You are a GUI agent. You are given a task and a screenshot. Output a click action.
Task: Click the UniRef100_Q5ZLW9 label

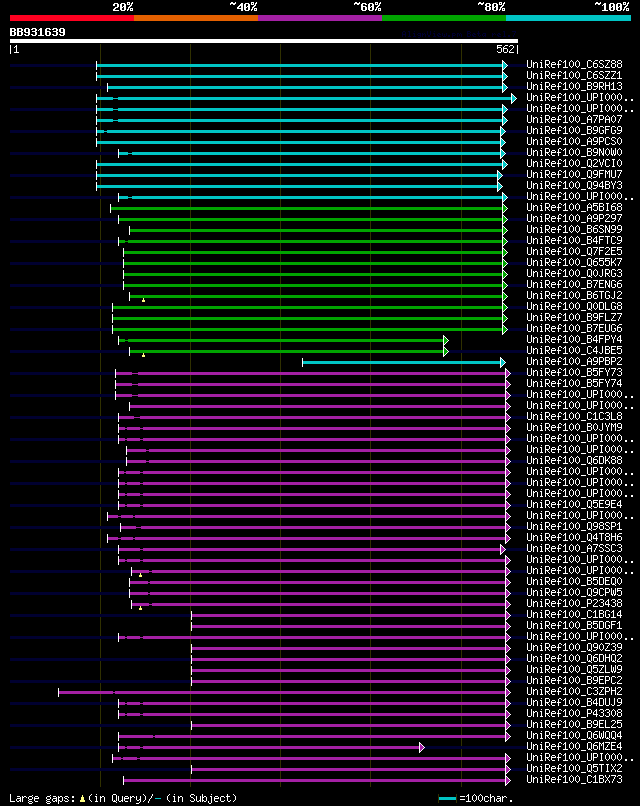(574, 669)
